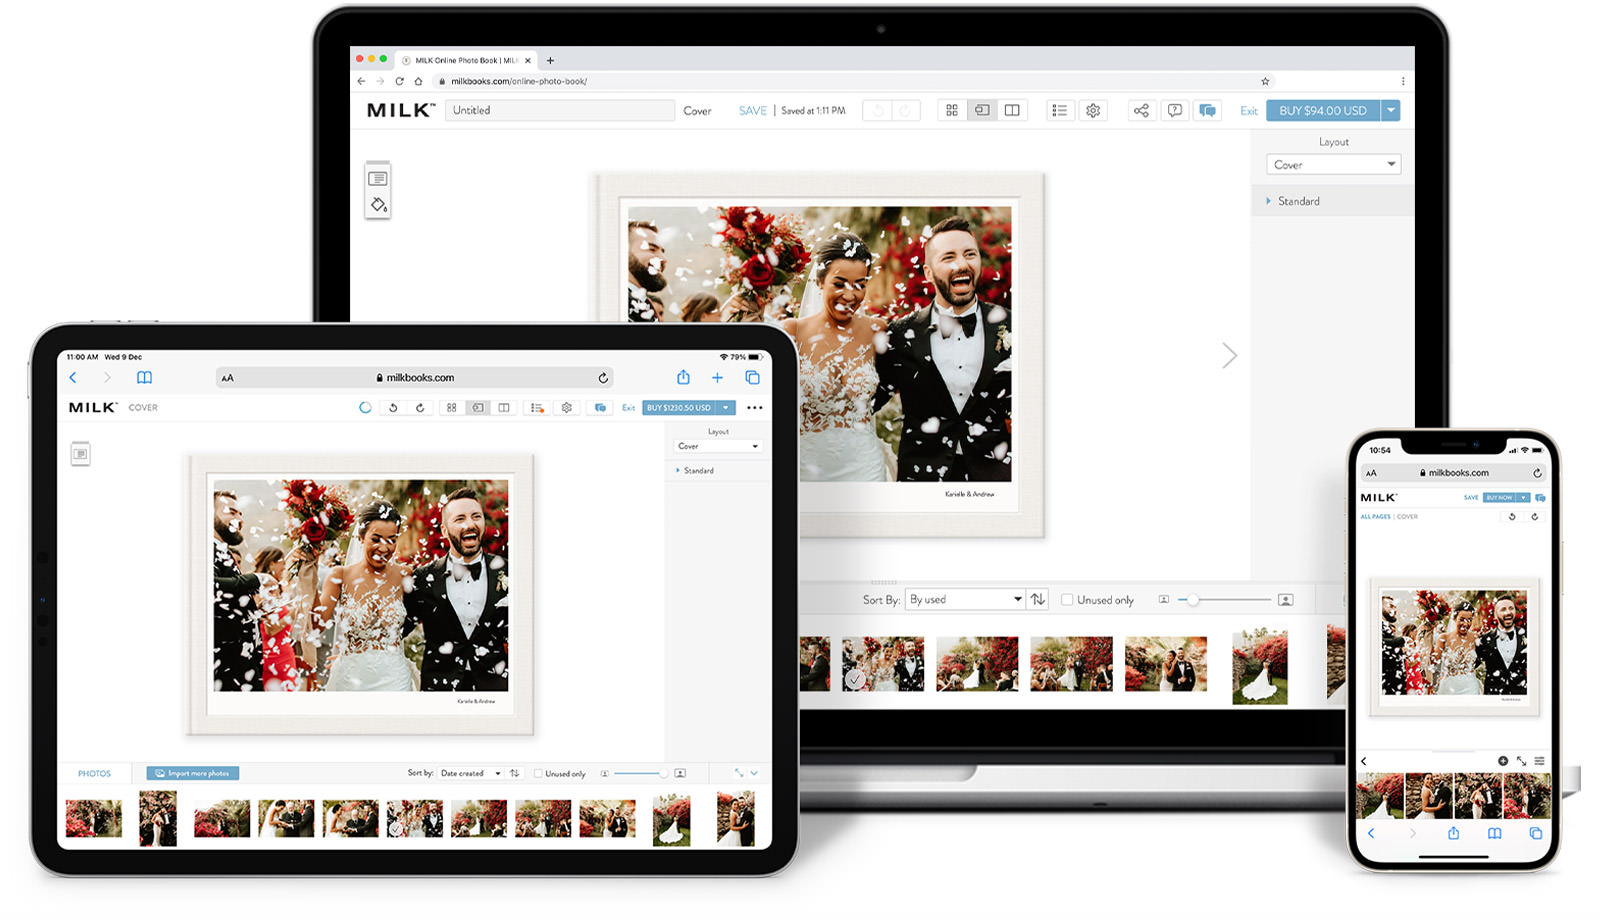The image size is (1600, 920).
Task: Tap ALL PAGES on the phone
Action: point(1375,517)
